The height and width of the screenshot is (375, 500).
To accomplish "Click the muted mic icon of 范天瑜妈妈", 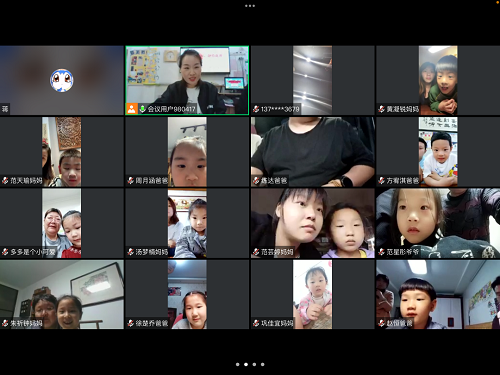I will click(x=5, y=181).
